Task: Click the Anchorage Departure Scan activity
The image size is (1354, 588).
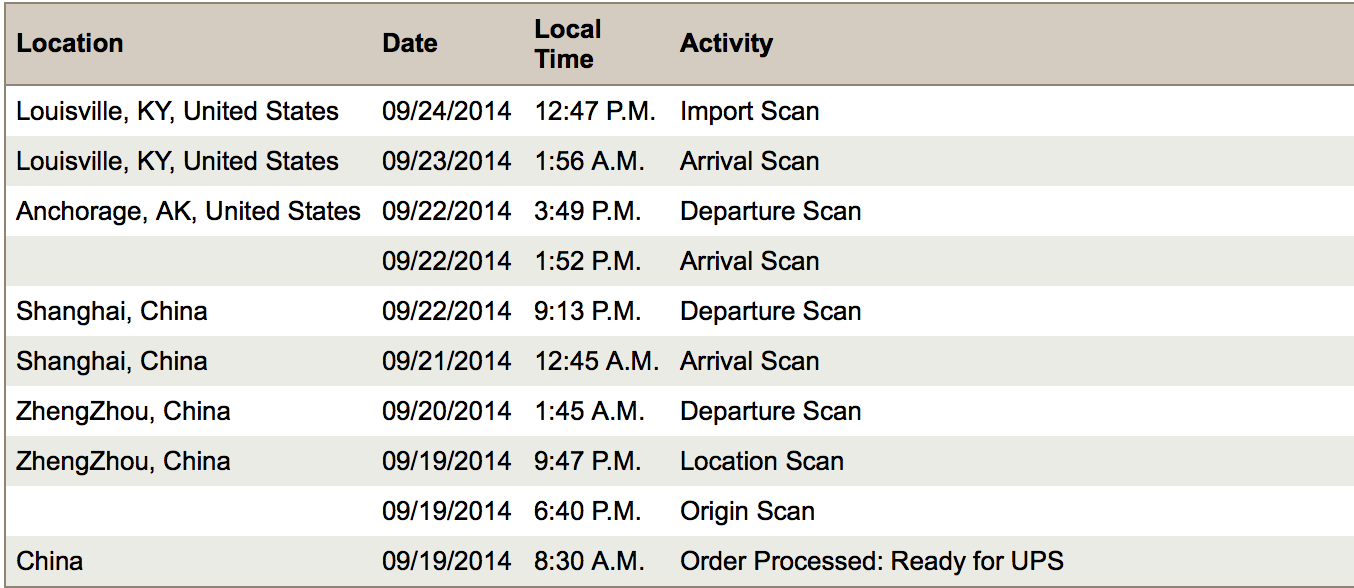Action: coord(770,211)
